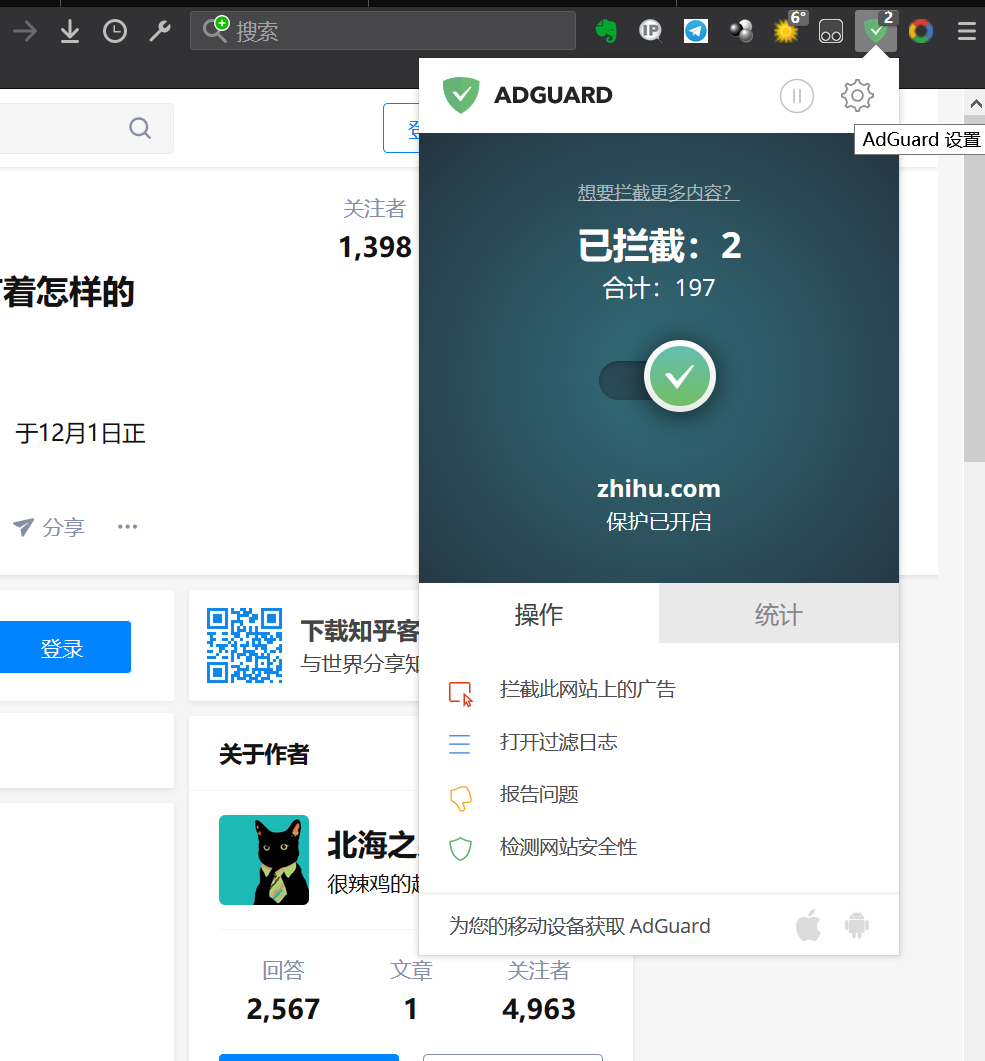Image resolution: width=985 pixels, height=1061 pixels.
Task: Click the page vertical scrollbar thumb
Action: coord(975,289)
